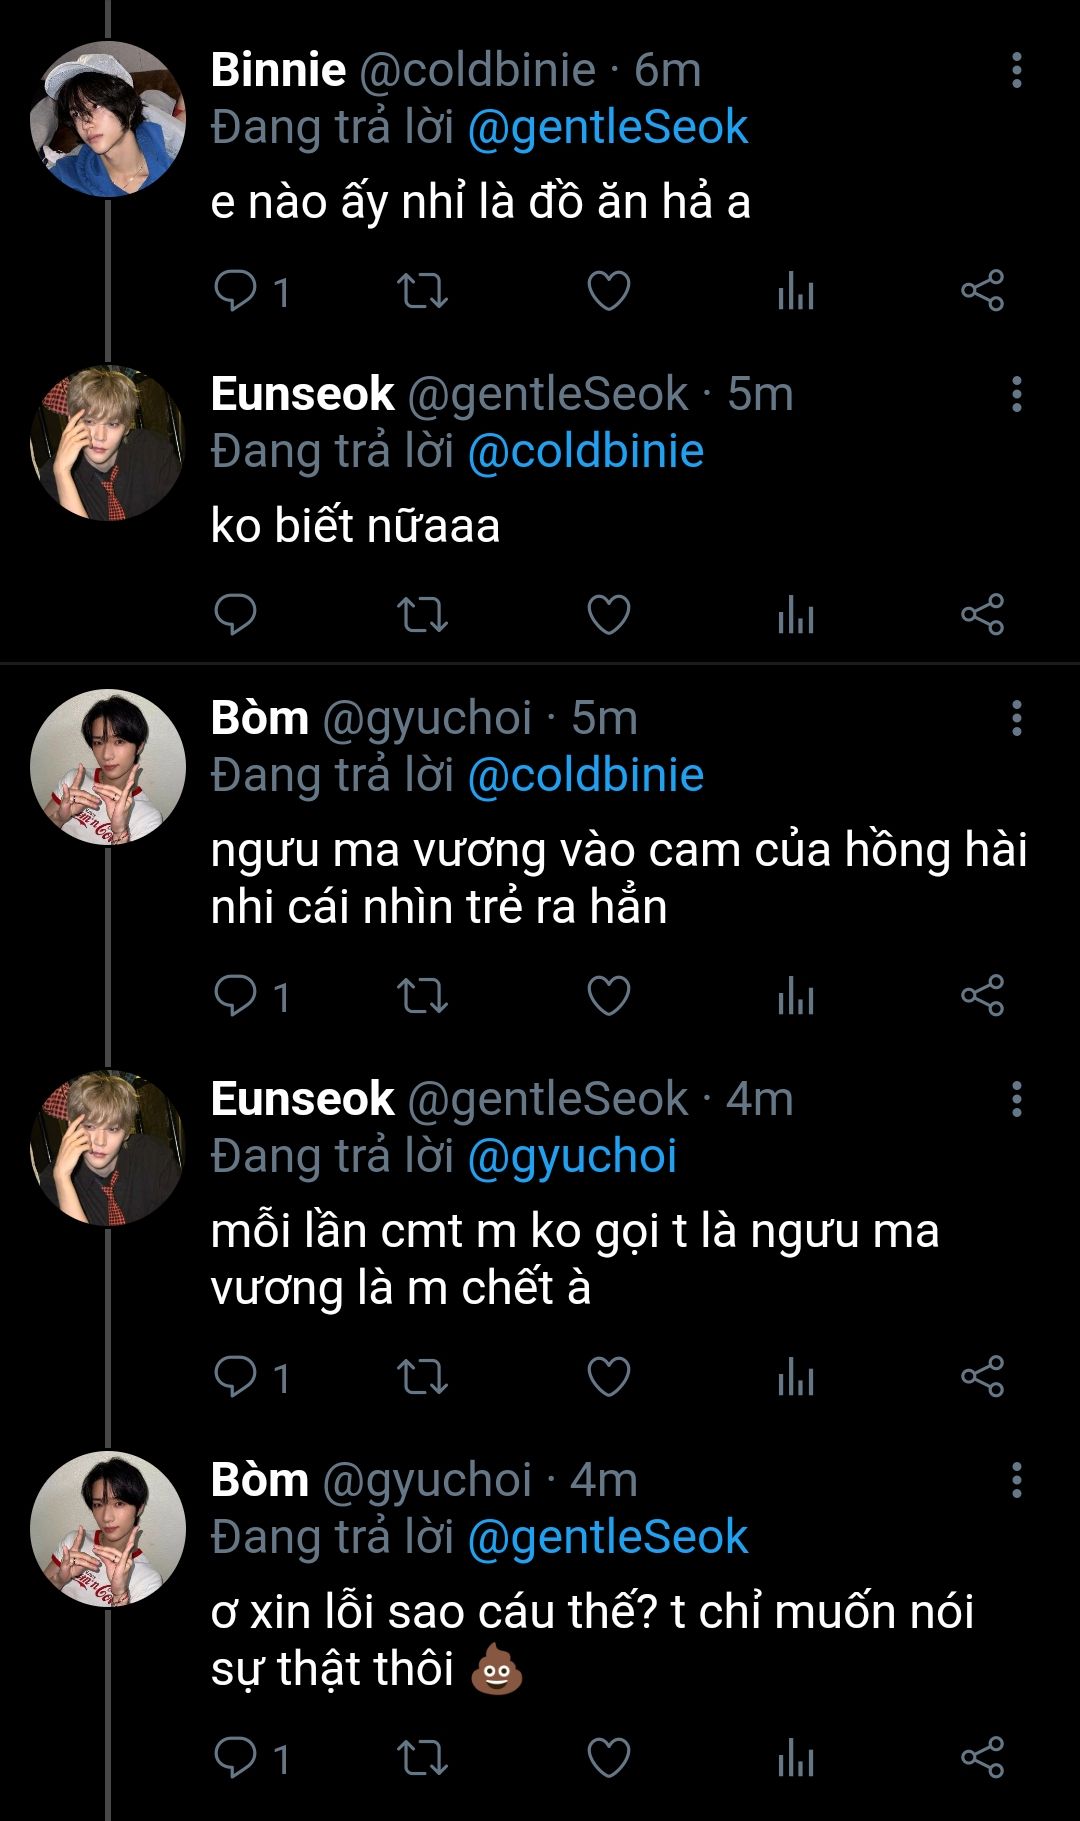
Task: Share Binnie's tweet
Action: 982,291
